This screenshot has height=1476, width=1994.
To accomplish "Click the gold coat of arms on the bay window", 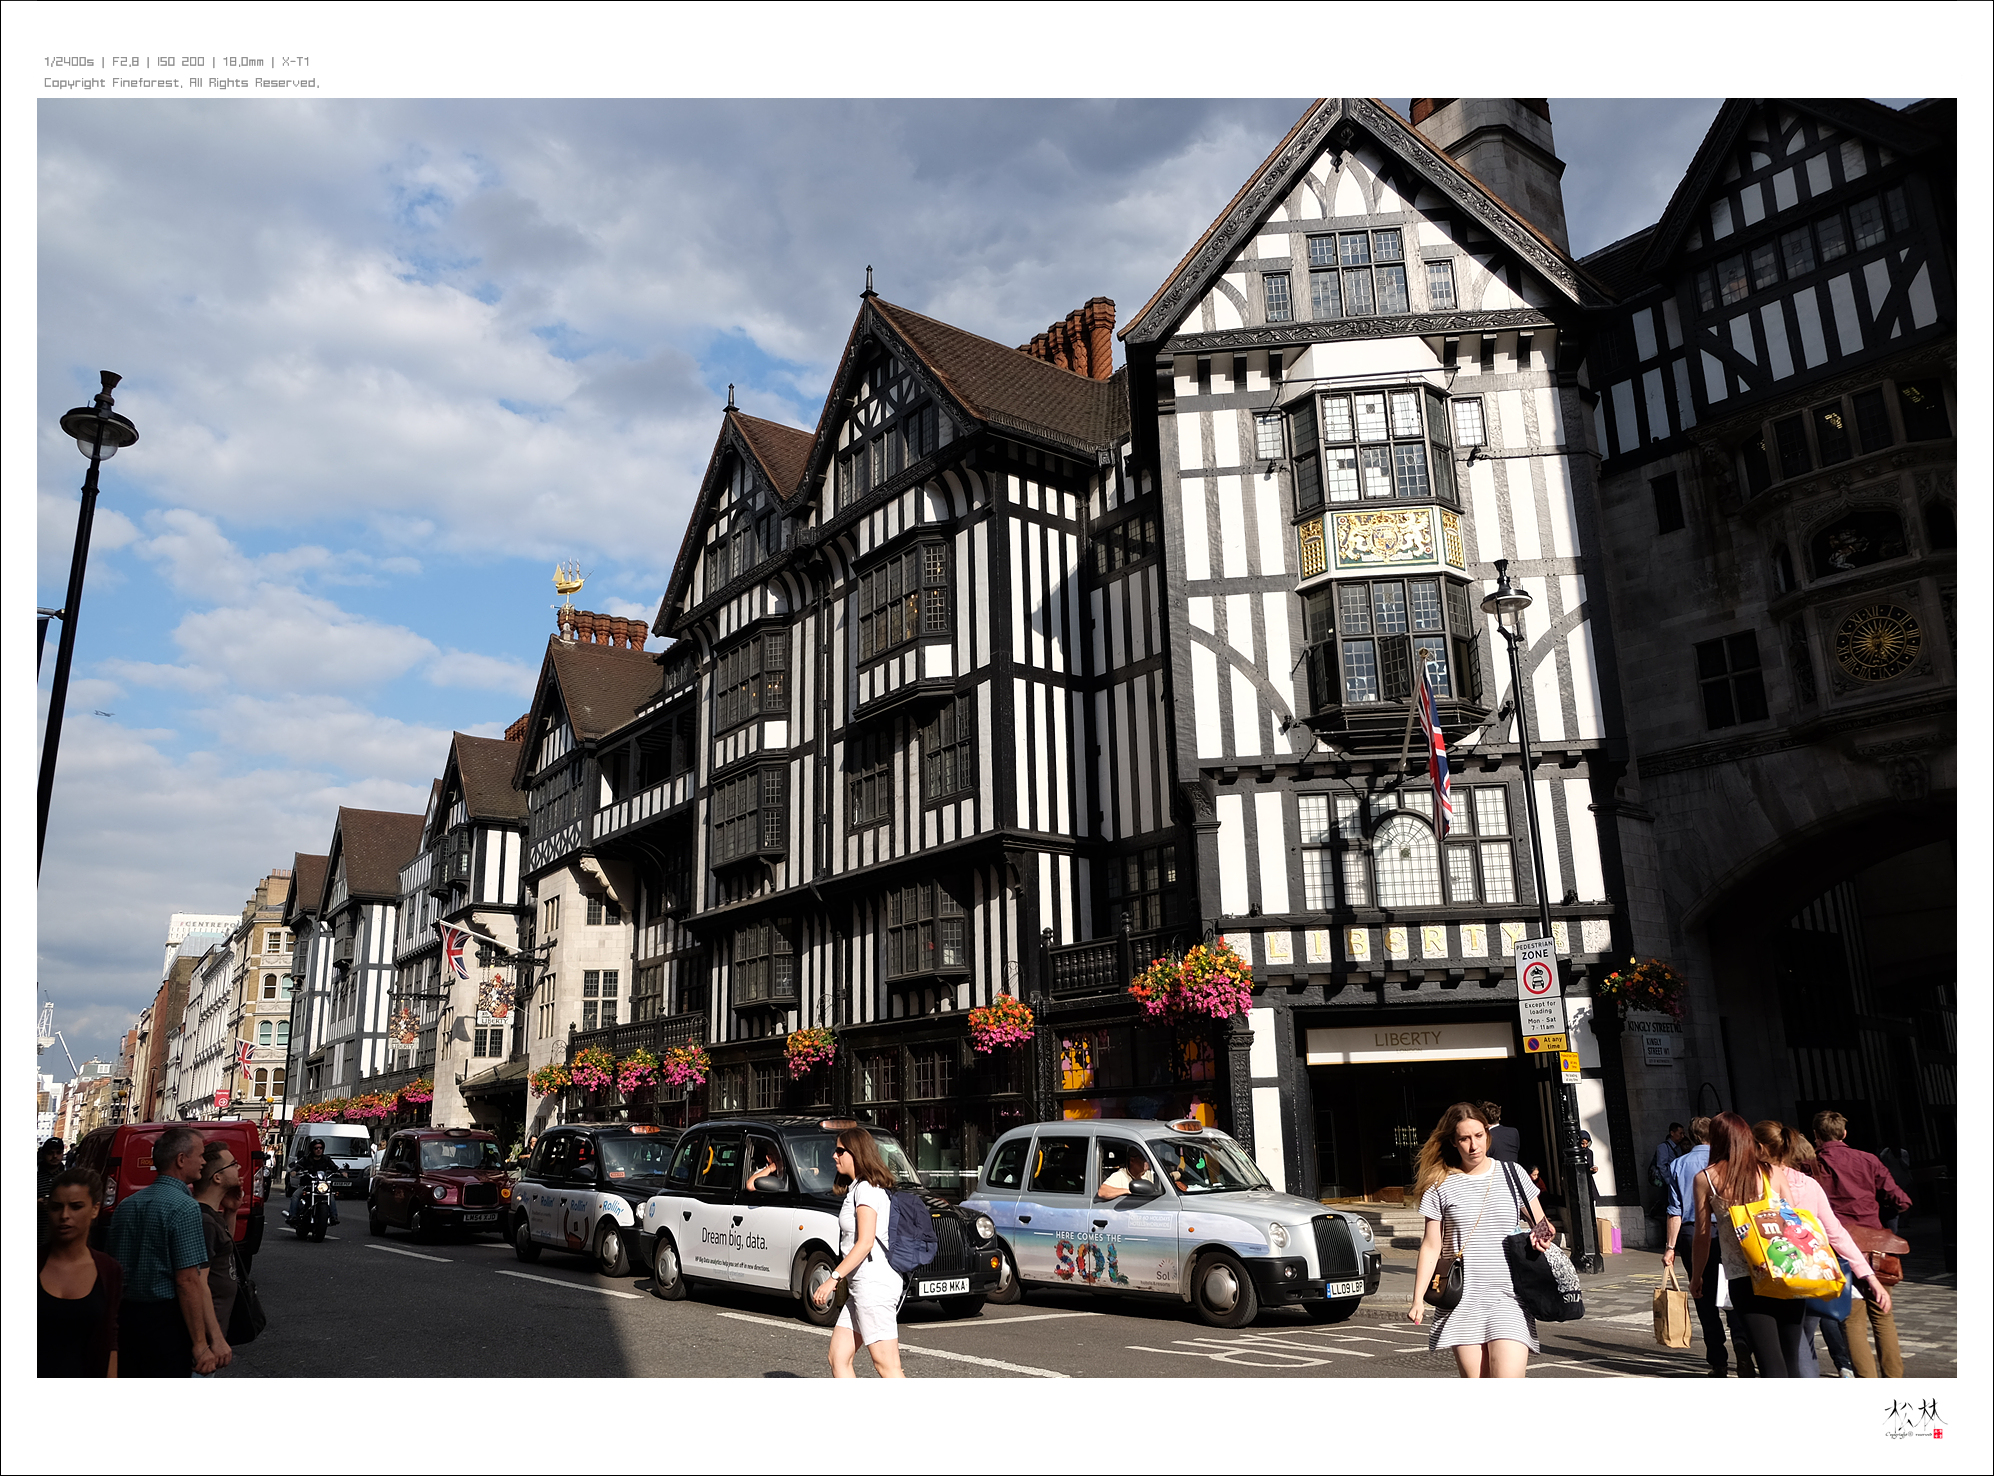I will (x=1384, y=538).
